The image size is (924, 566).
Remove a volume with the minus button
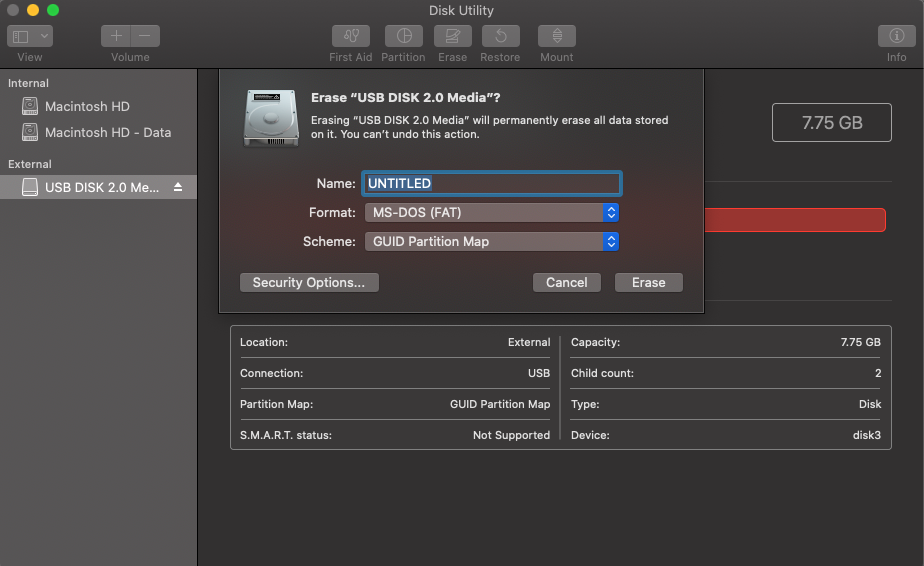tap(145, 36)
